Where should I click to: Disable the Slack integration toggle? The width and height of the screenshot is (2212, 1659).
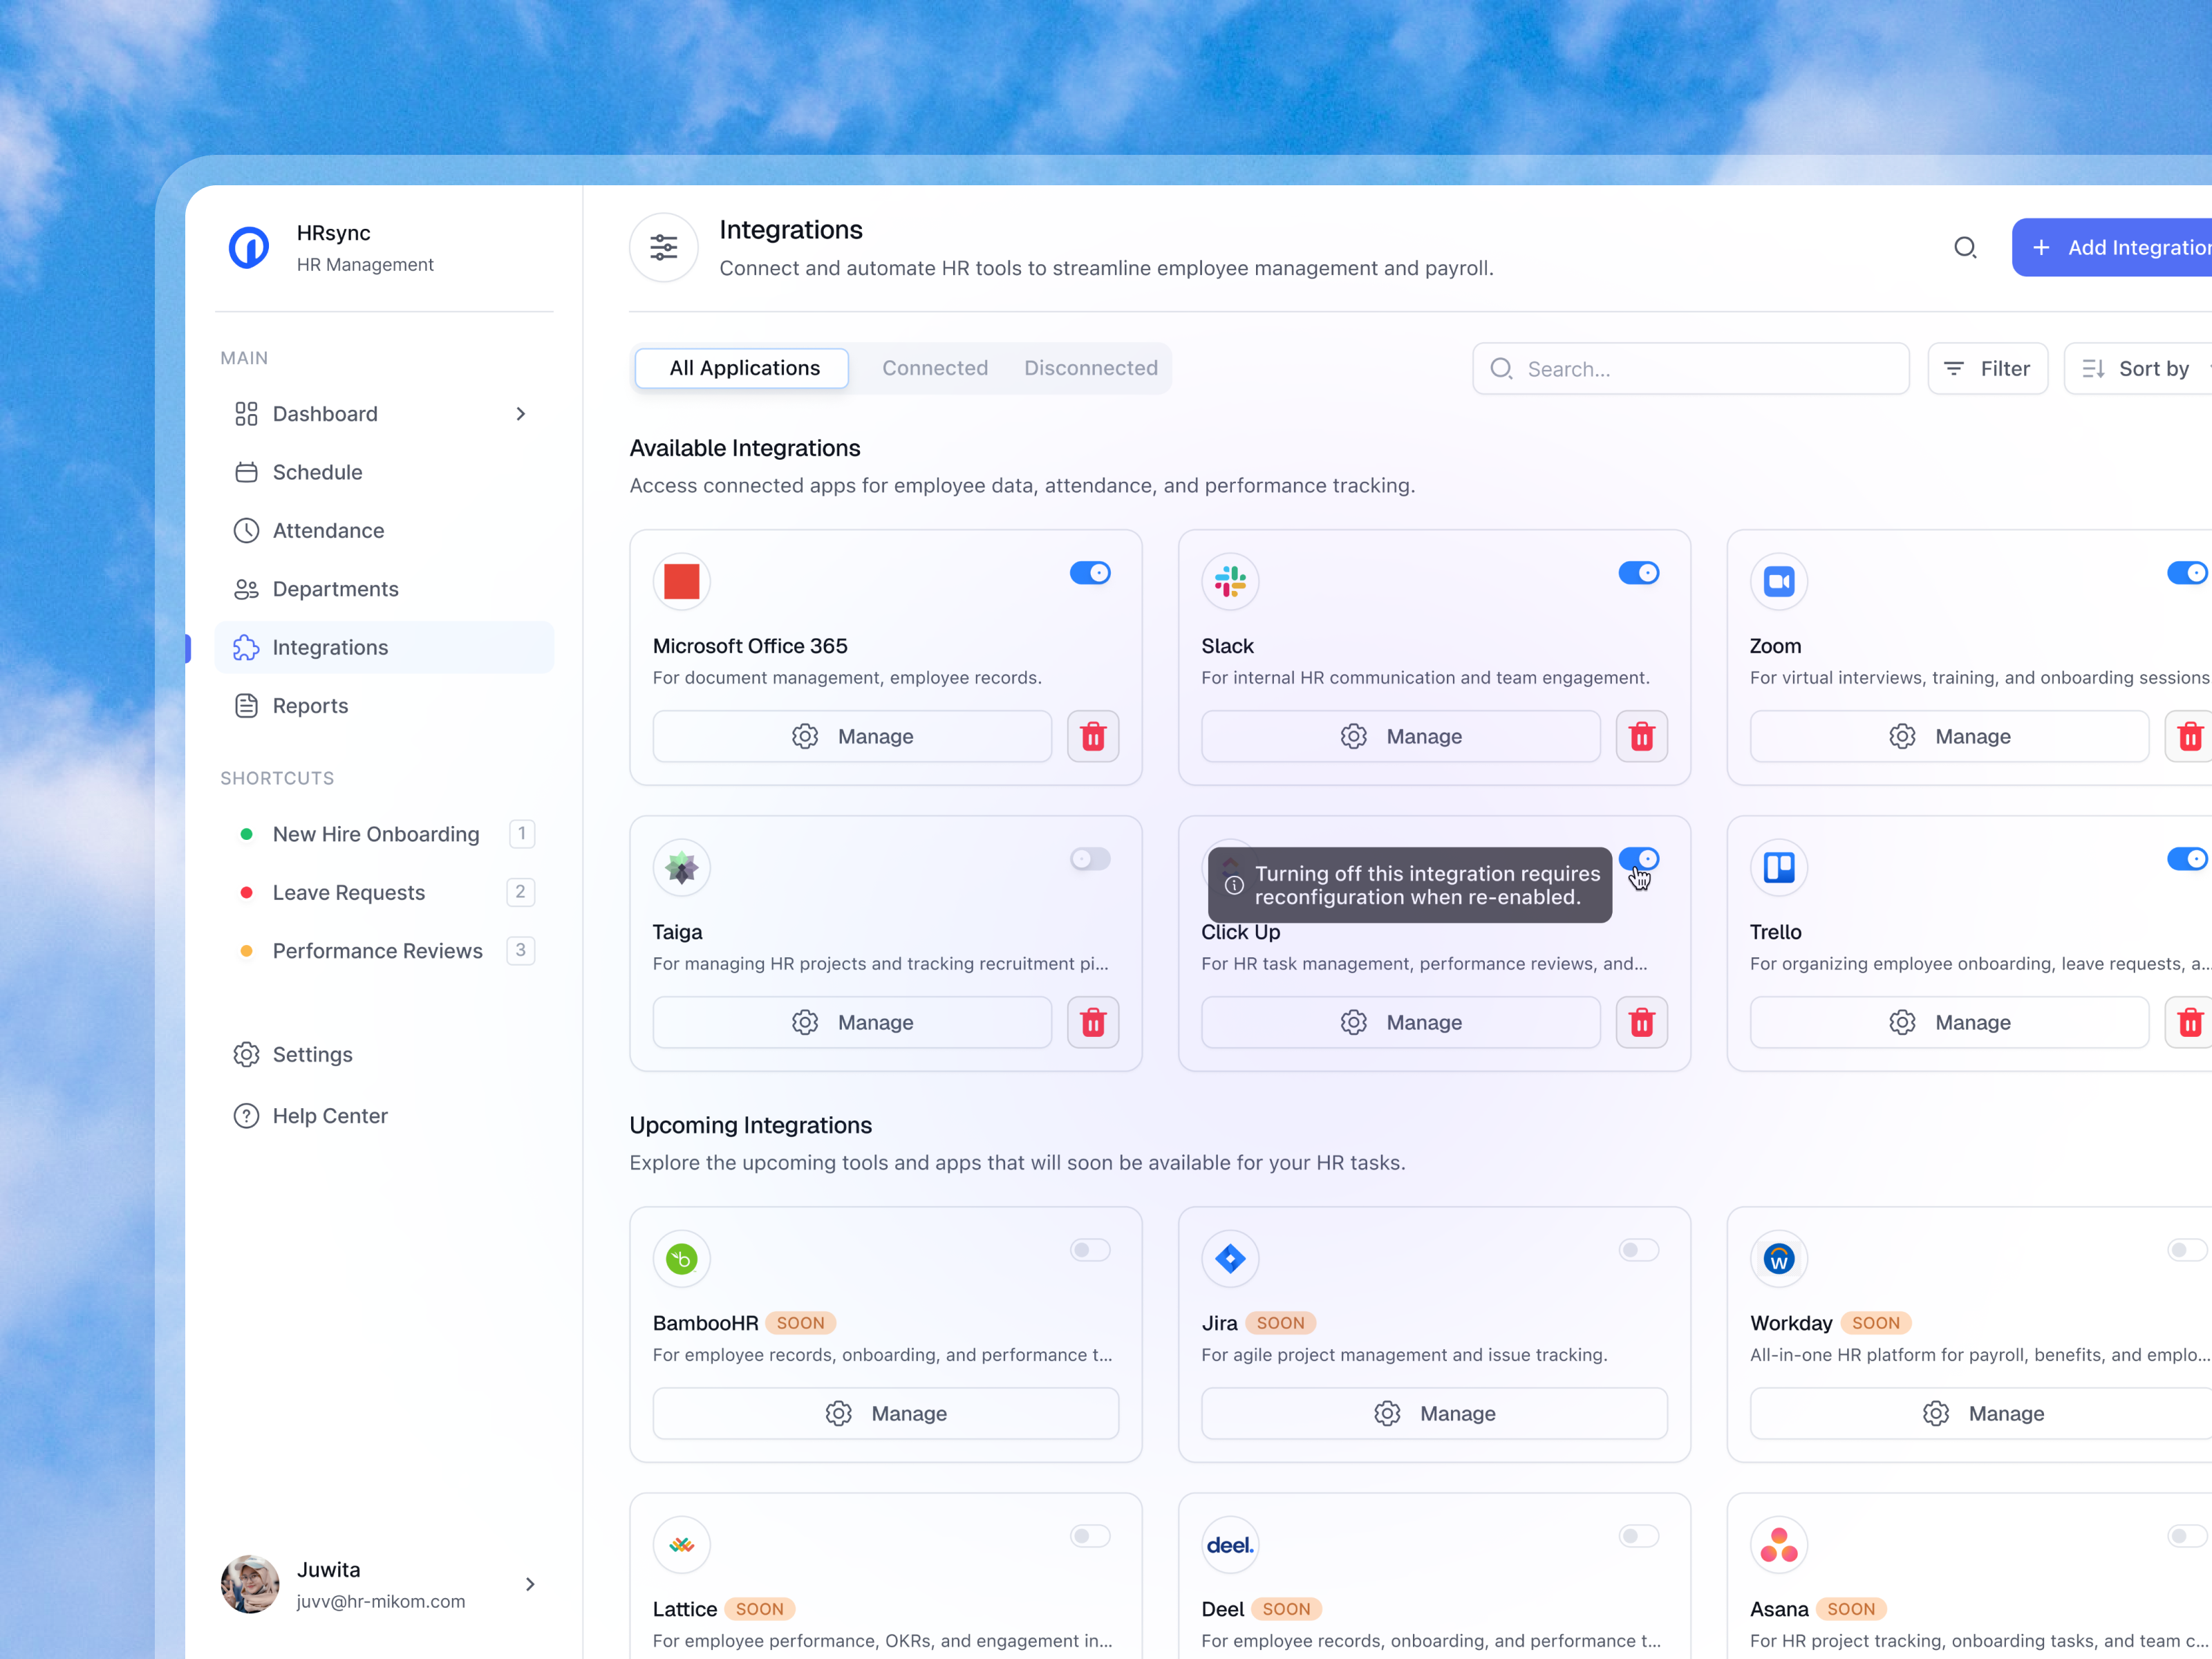click(x=1639, y=572)
